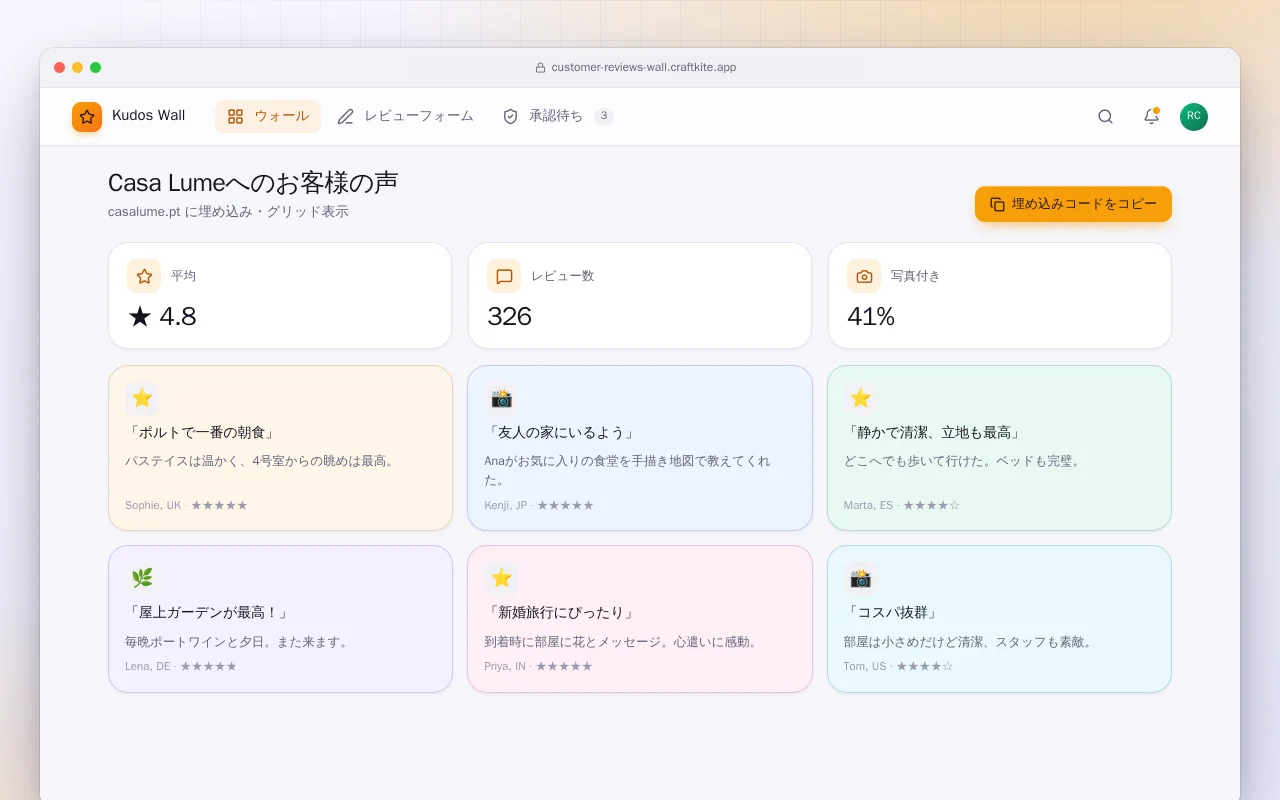Go to the 承認待ち tab

(558, 117)
